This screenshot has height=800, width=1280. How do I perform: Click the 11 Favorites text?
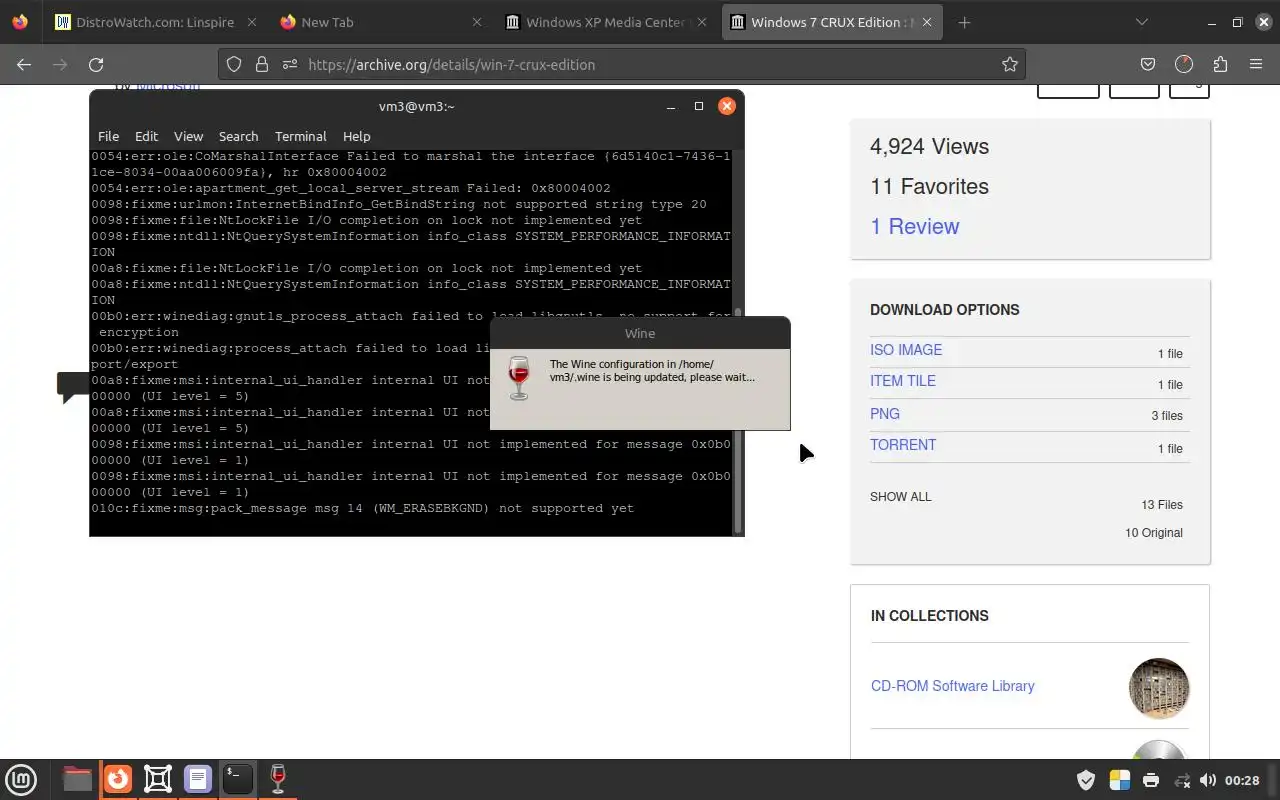point(929,186)
